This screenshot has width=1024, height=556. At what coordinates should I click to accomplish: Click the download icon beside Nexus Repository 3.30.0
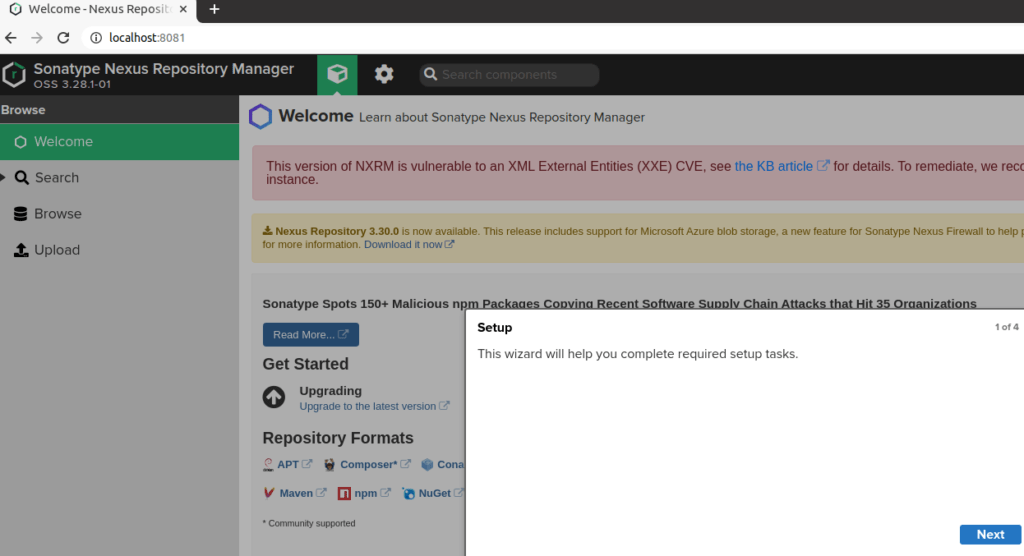tap(267, 231)
